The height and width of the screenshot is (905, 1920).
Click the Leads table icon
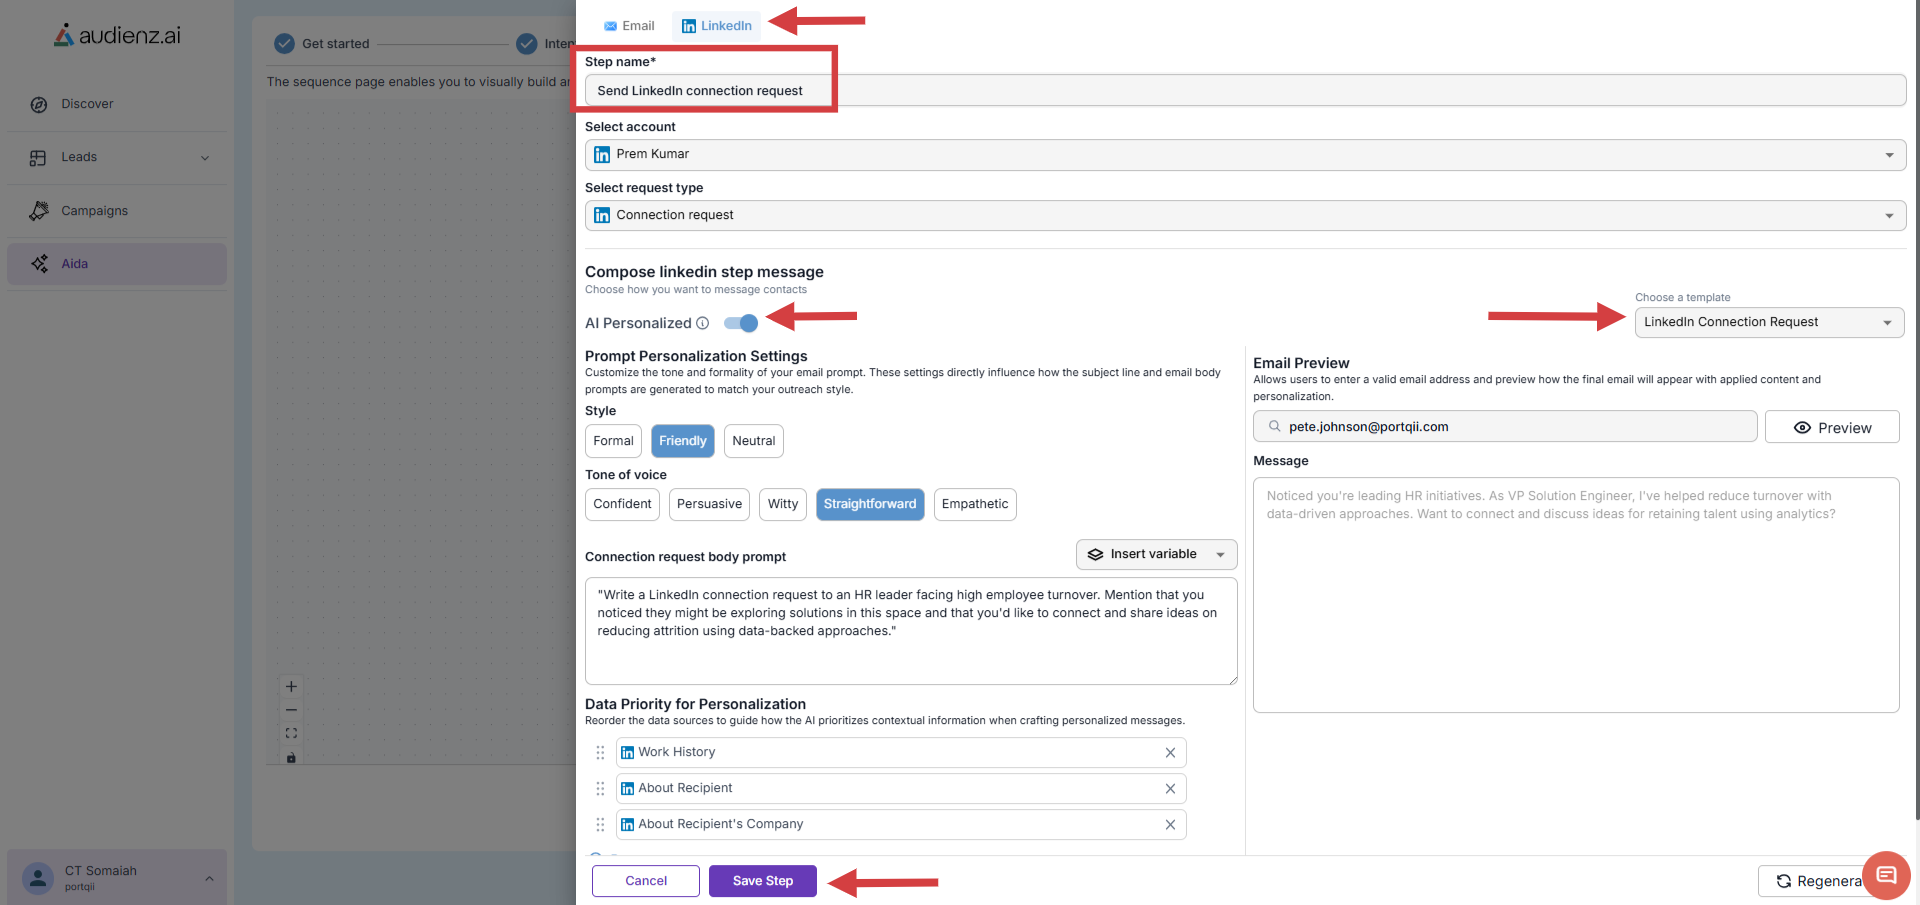pyautogui.click(x=39, y=158)
